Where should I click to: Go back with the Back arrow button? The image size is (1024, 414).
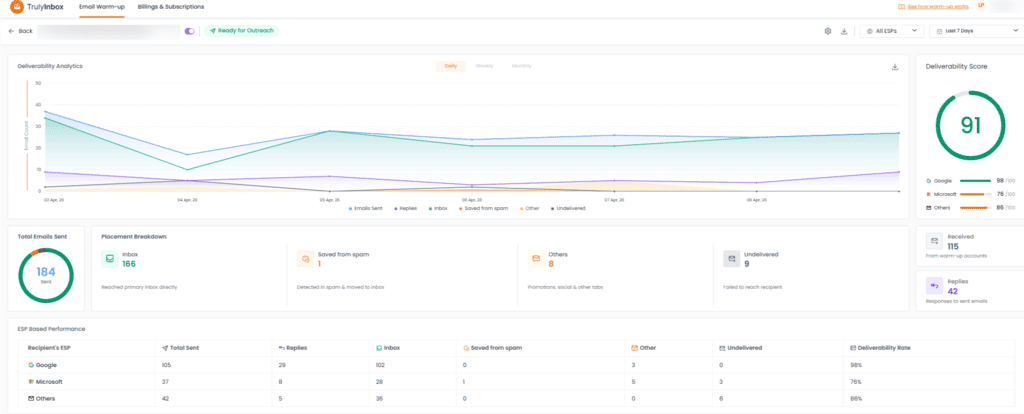20,31
